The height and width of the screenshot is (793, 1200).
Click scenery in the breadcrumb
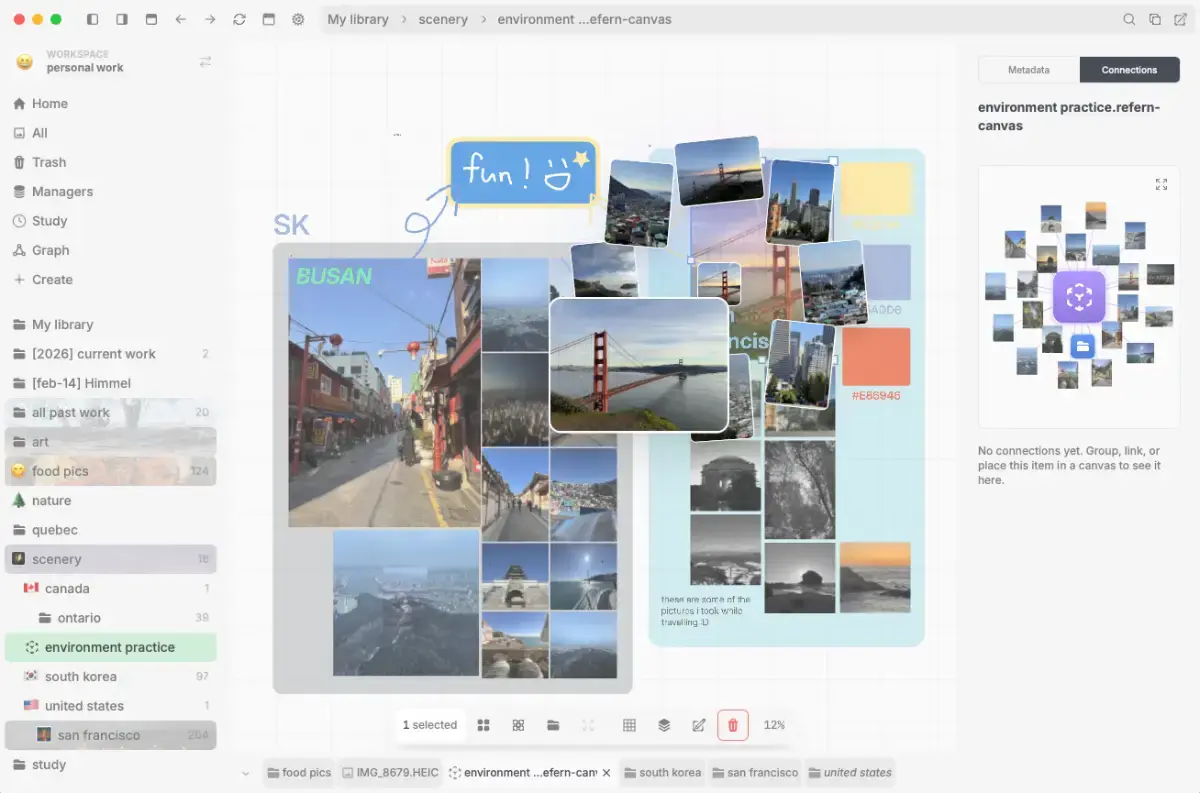(443, 19)
